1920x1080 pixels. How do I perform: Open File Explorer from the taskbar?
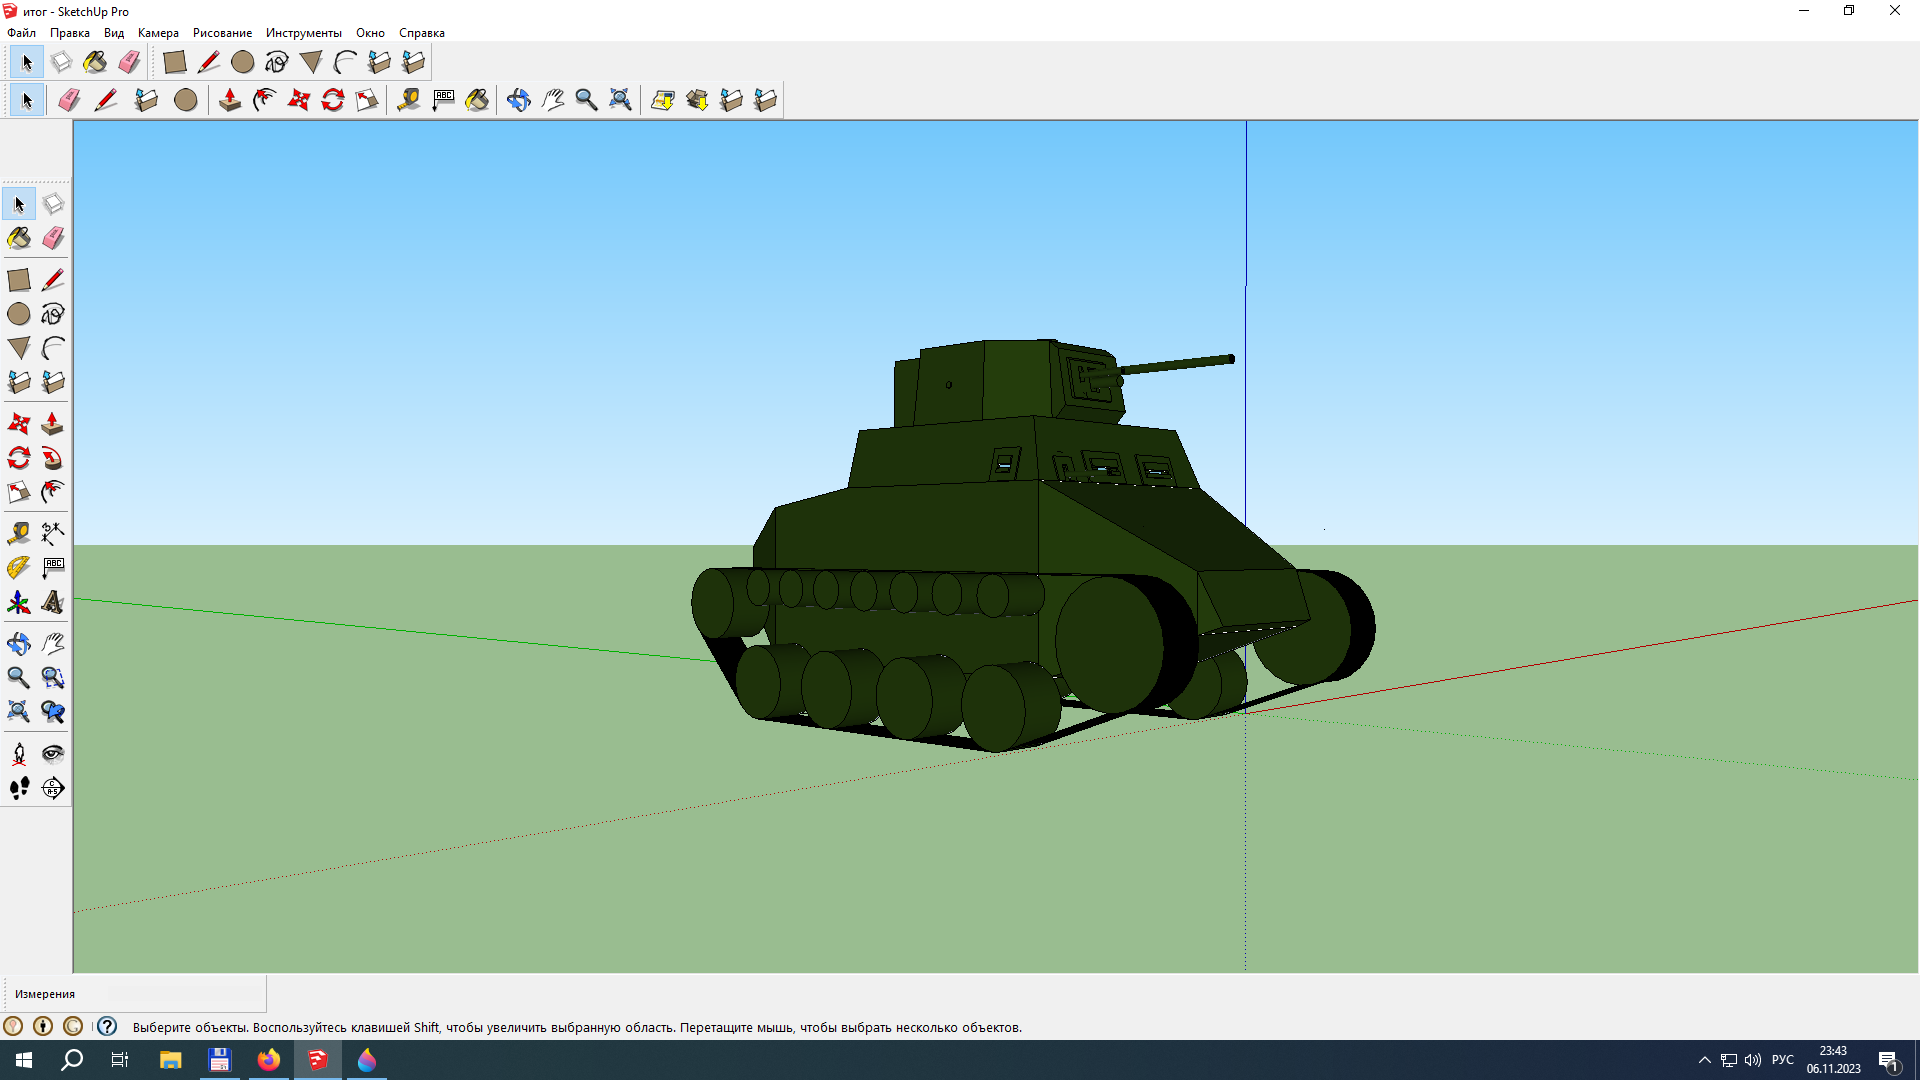click(x=170, y=1060)
